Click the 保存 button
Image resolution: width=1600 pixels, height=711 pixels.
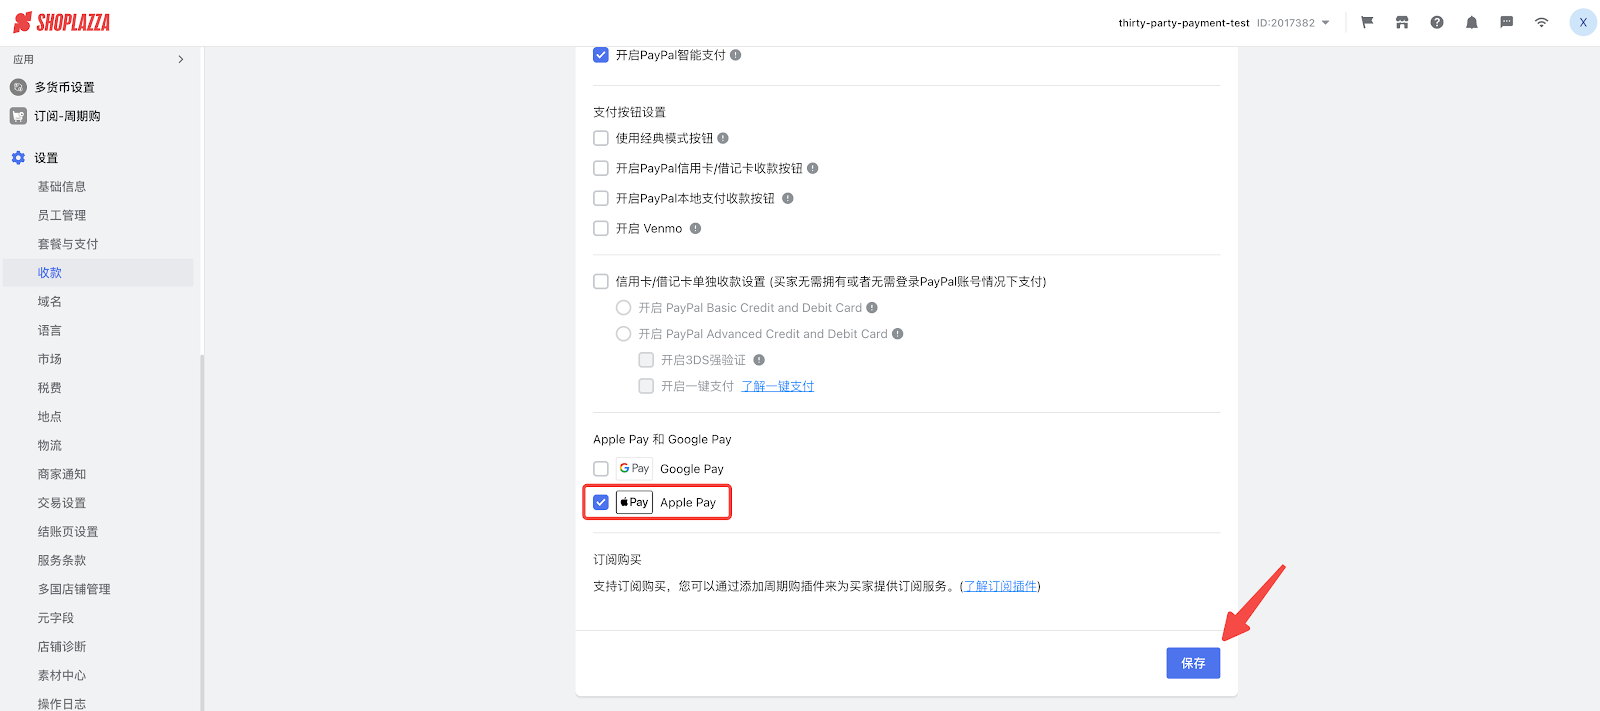coord(1193,663)
